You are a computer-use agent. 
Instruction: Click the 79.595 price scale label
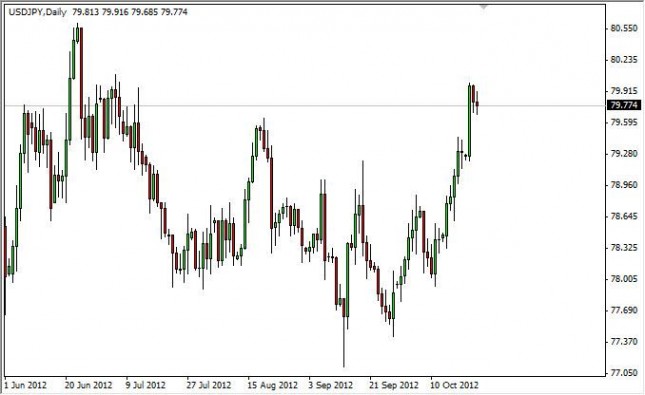coord(624,123)
